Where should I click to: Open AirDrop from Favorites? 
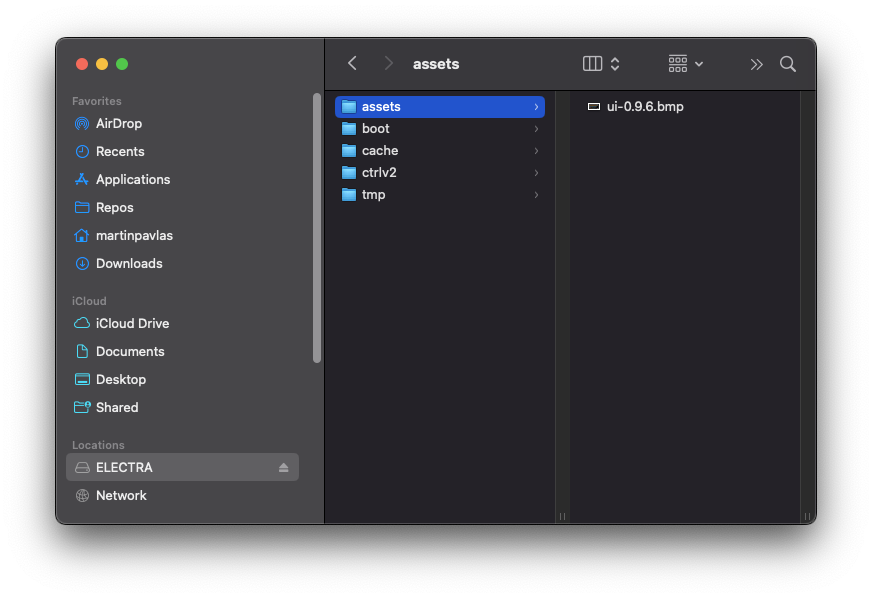point(182,123)
